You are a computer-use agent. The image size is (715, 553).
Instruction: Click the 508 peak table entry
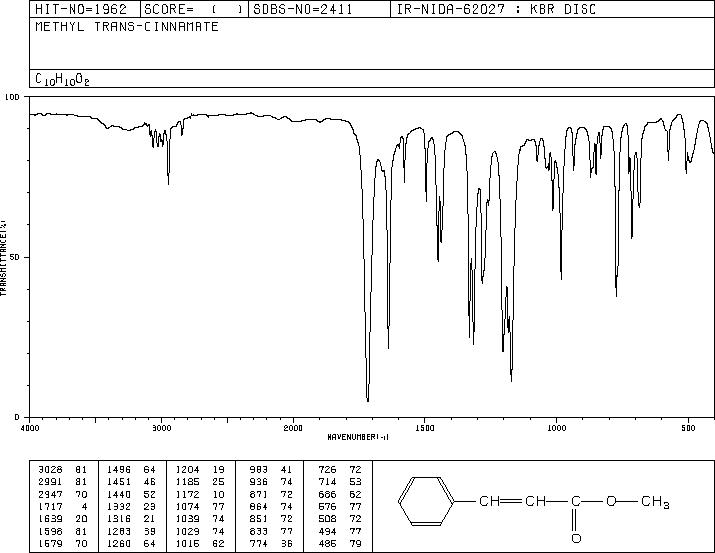click(x=340, y=519)
